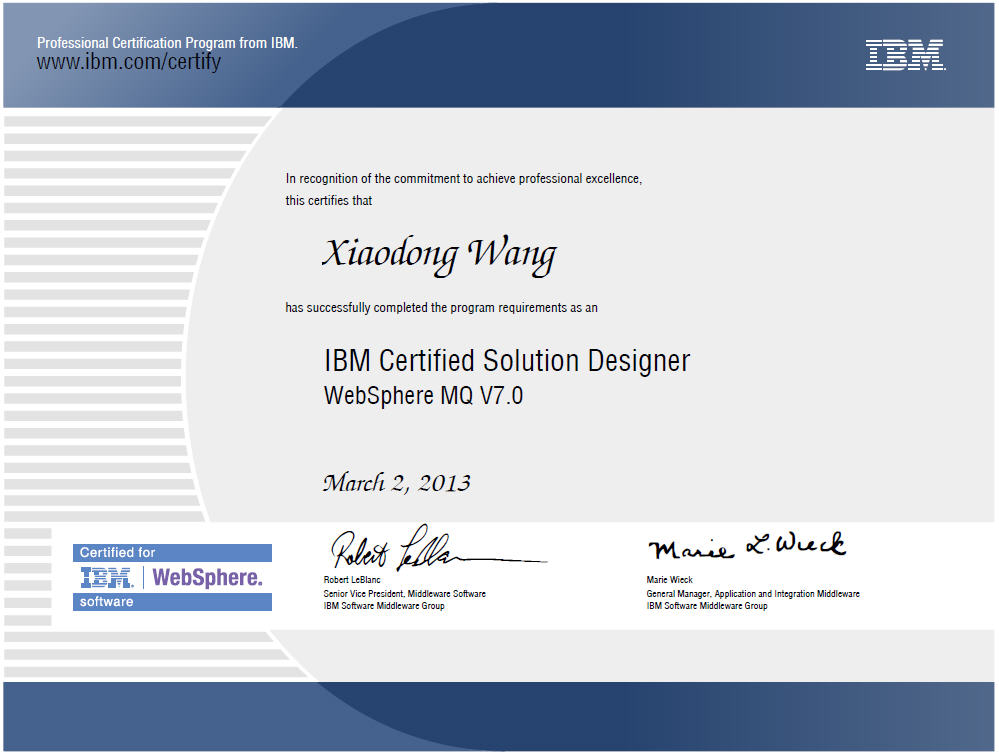This screenshot has width=999, height=754.
Task: Click the 'In recognition of the commitment' line
Action: [x=464, y=179]
